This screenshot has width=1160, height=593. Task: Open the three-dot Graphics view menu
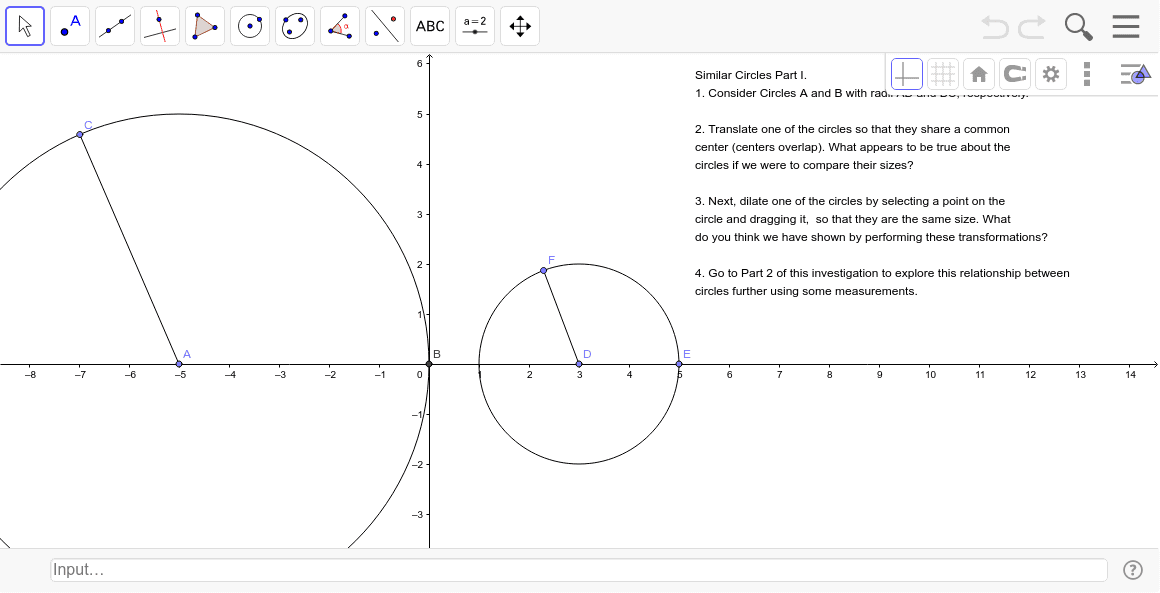1087,73
